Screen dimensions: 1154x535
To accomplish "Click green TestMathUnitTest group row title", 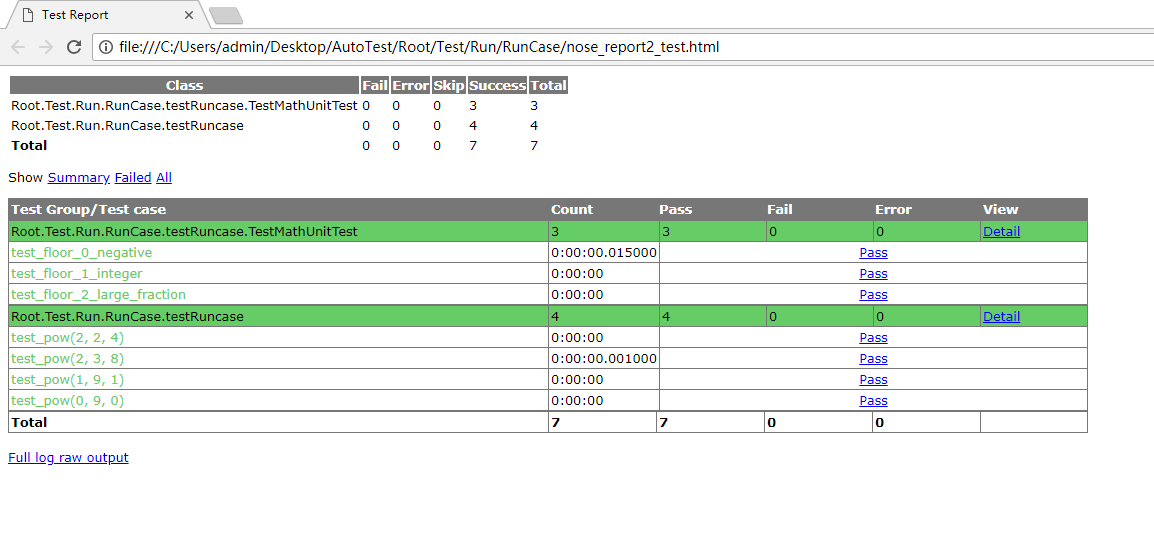I will [184, 232].
